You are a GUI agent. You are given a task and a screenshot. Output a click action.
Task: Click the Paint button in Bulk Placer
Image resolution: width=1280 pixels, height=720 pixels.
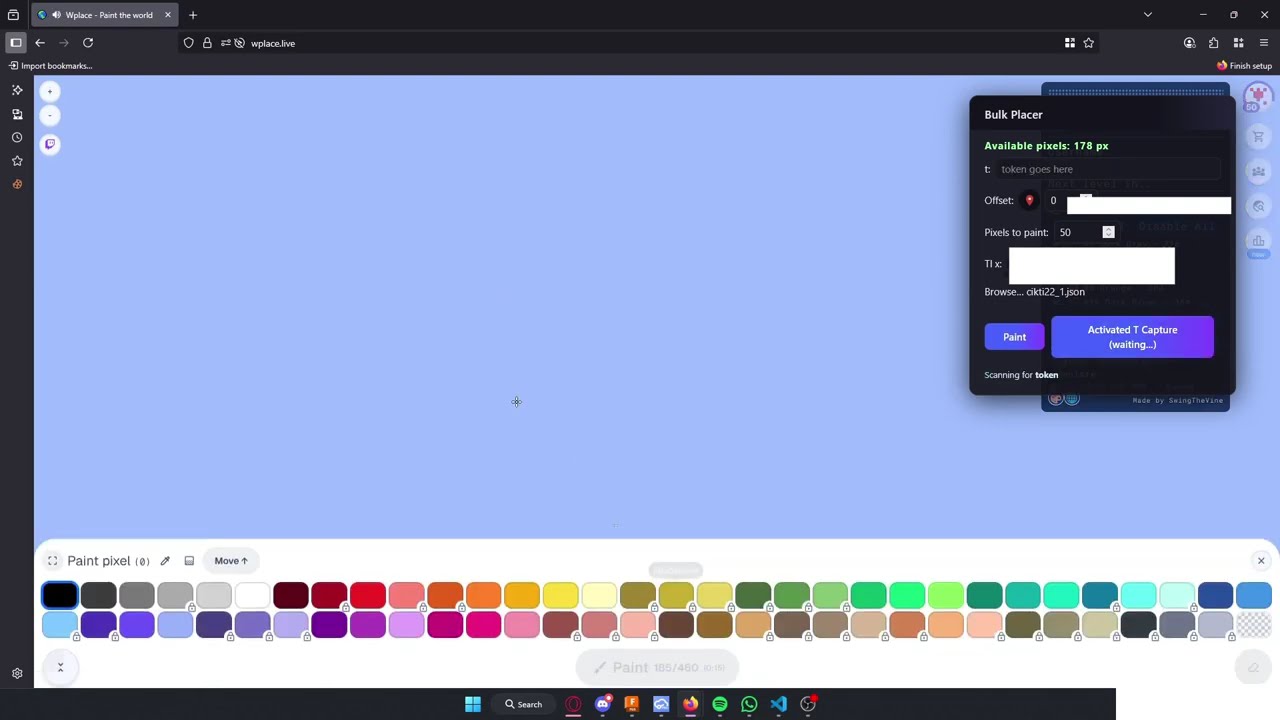pos(1014,337)
